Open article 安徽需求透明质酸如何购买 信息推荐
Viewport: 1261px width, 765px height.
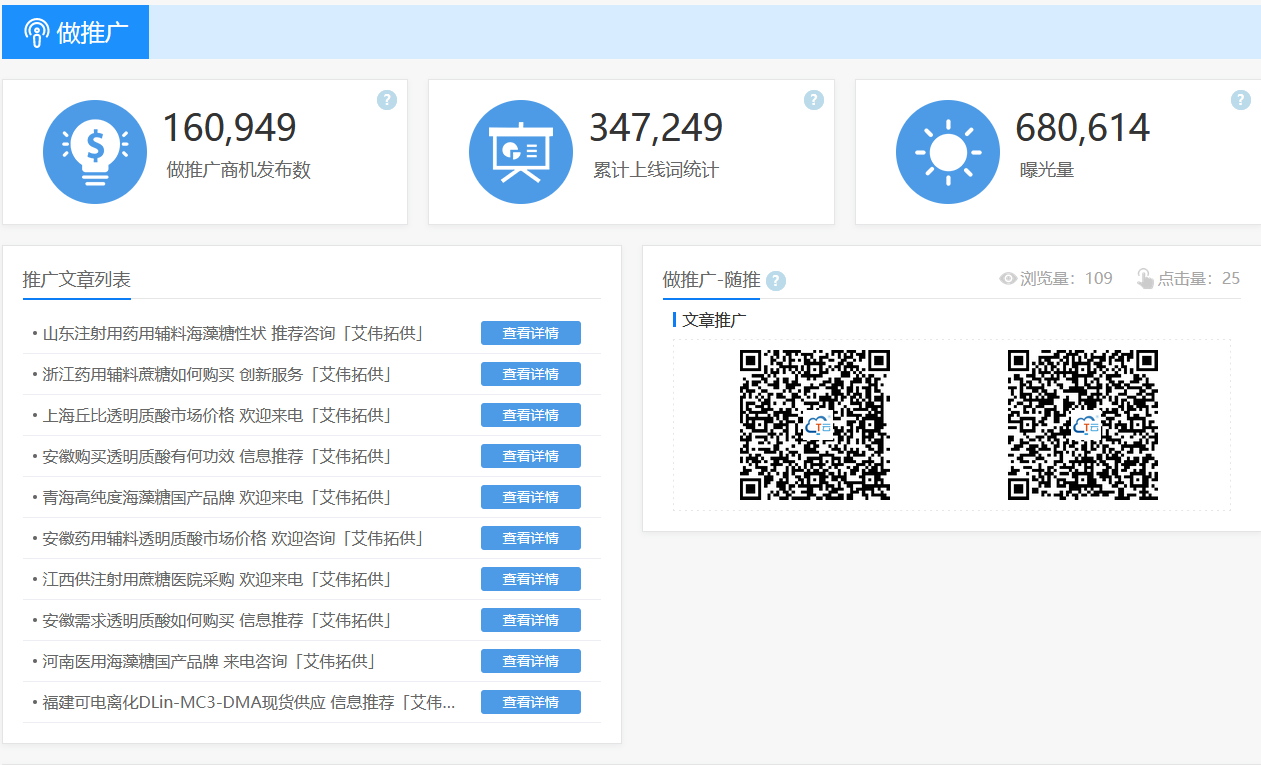(x=219, y=620)
